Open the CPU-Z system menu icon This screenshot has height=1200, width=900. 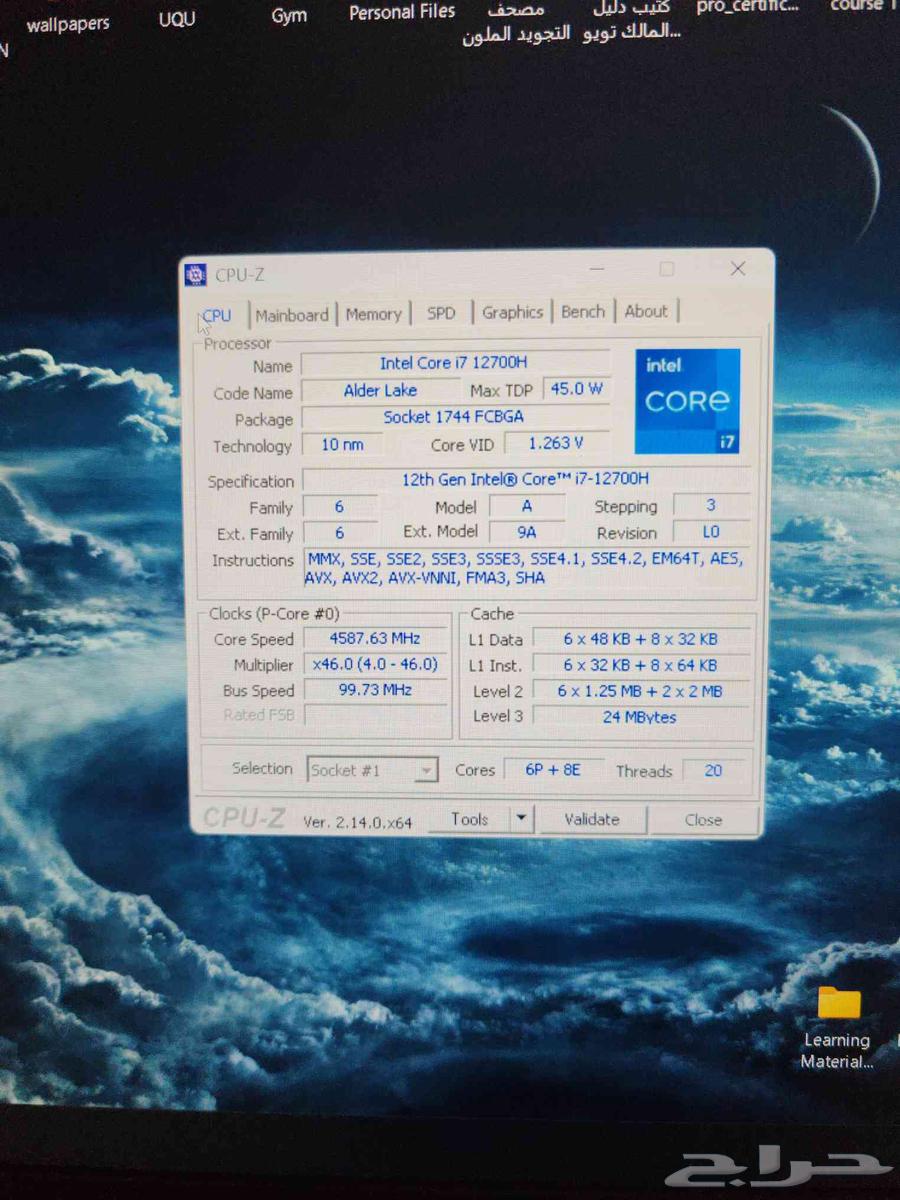click(196, 273)
